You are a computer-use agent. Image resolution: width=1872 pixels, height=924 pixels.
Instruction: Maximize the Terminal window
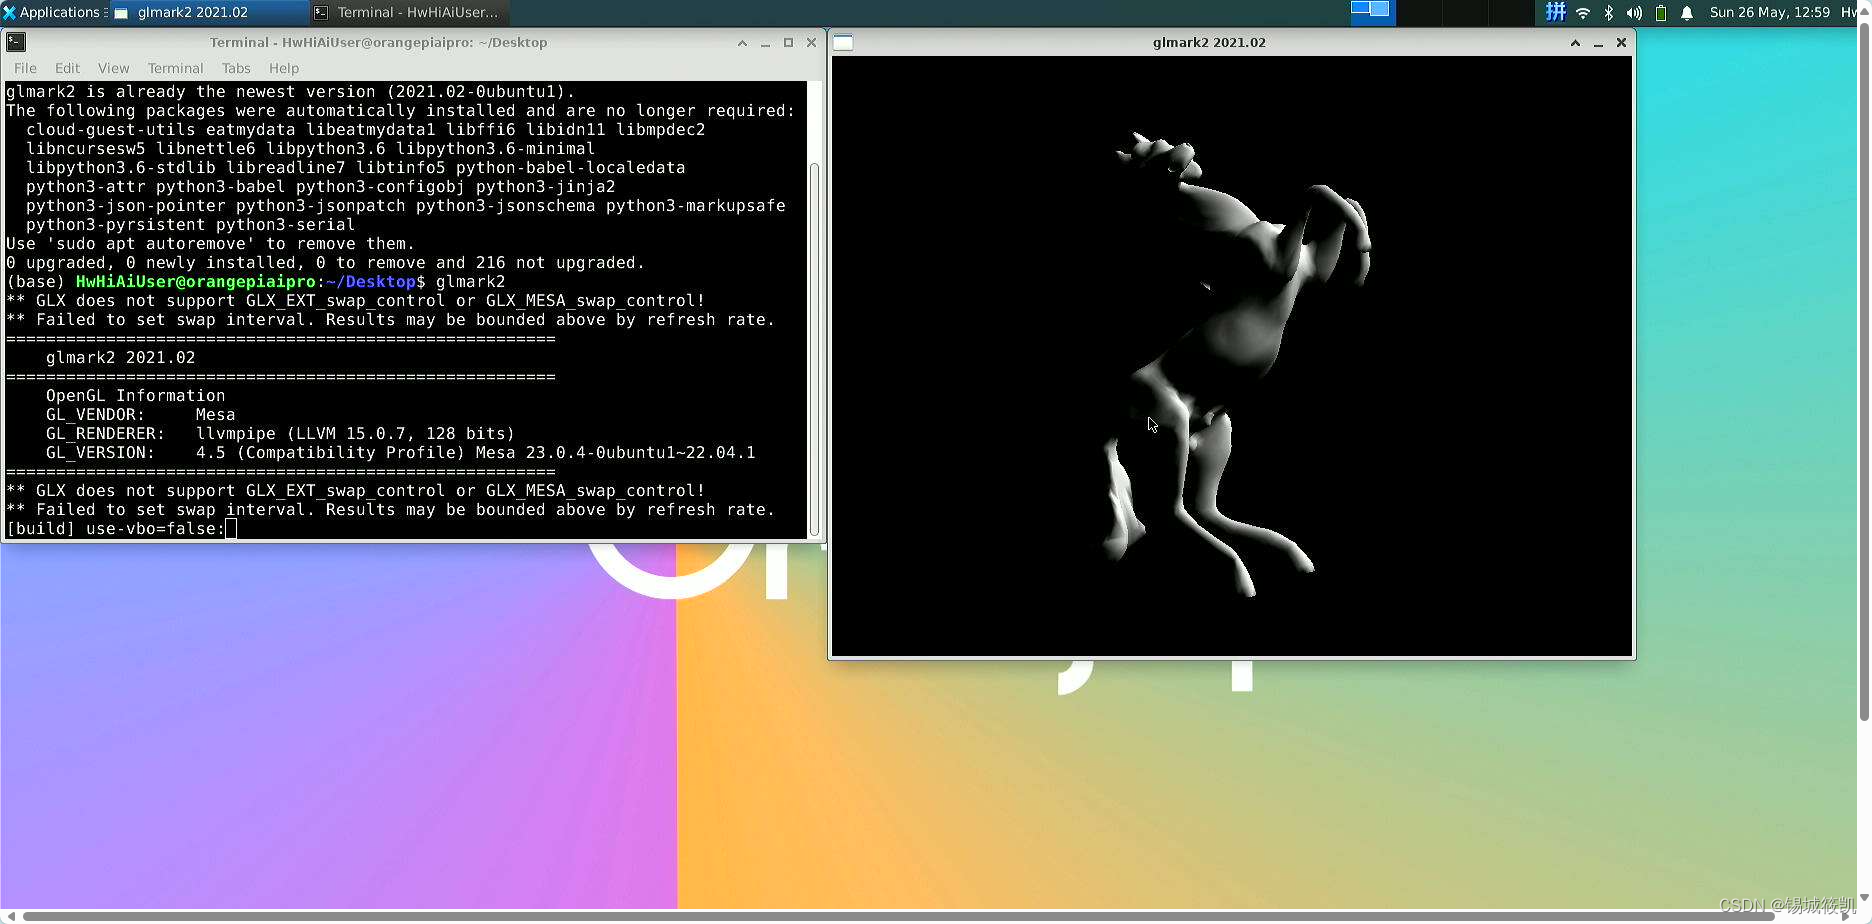coord(788,43)
